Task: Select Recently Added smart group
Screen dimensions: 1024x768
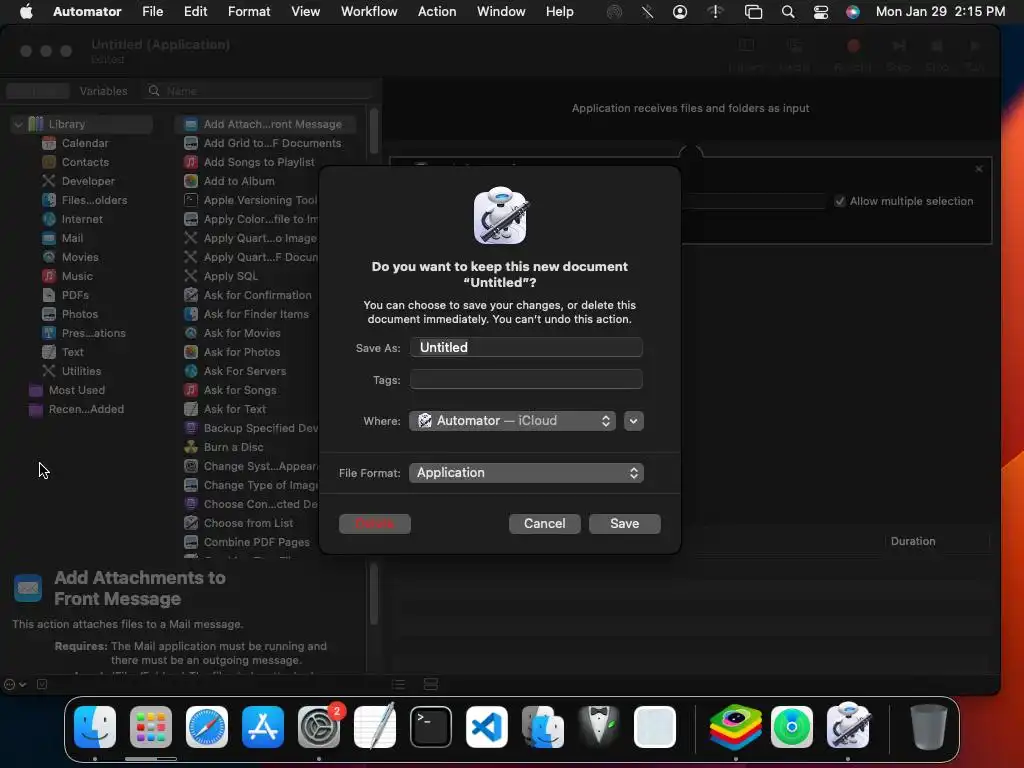Action: coord(86,409)
